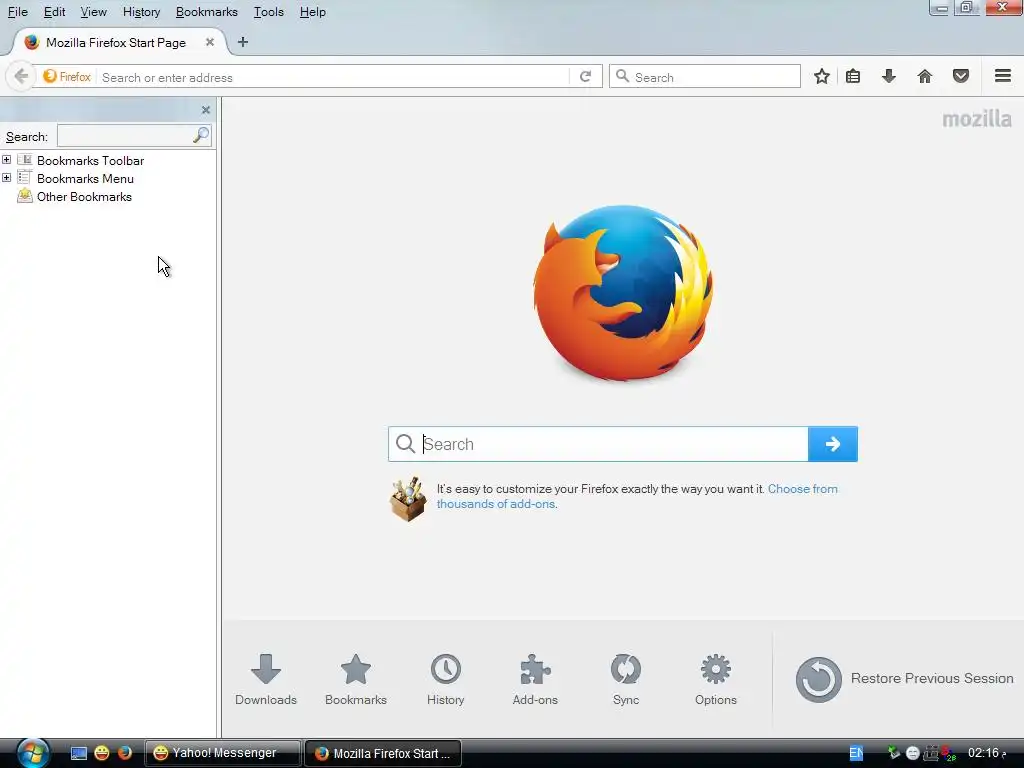
Task: Open the Edit menu
Action: (54, 12)
